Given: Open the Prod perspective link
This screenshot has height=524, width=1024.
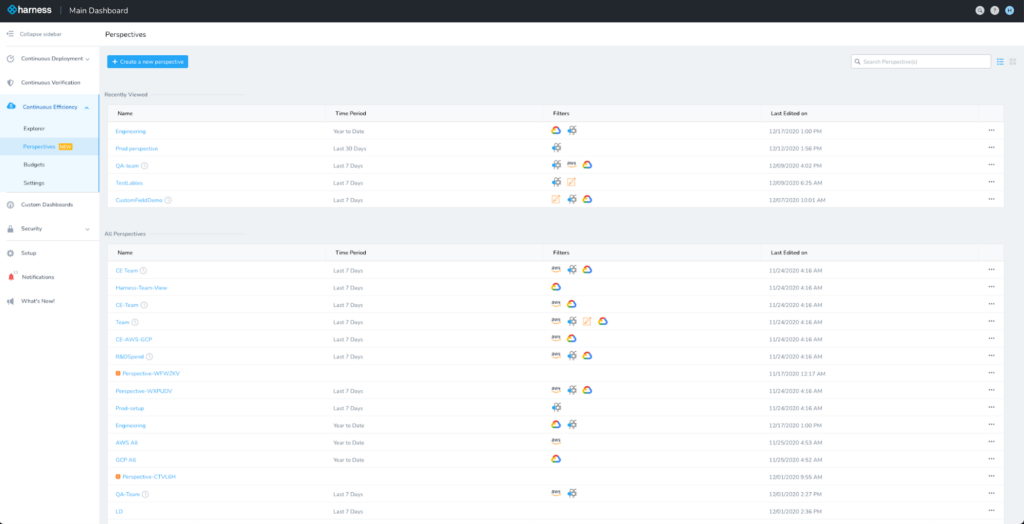Looking at the screenshot, I should (136, 148).
